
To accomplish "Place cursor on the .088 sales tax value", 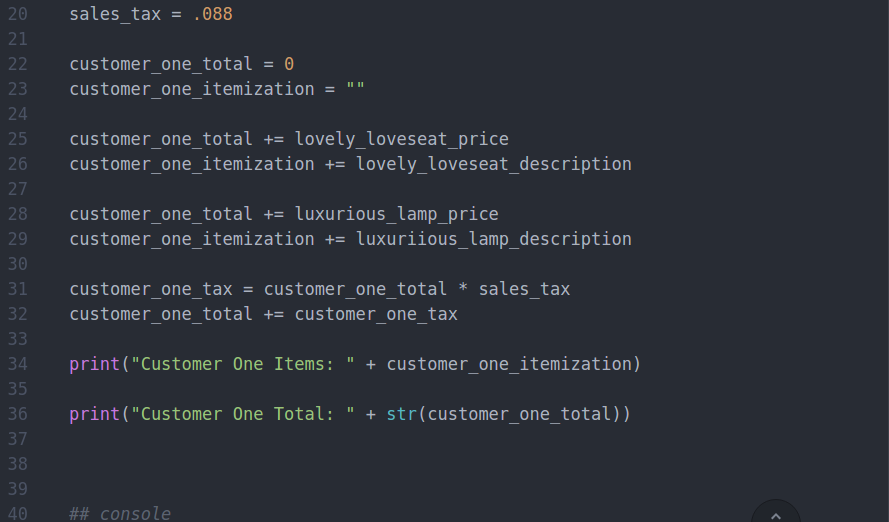I will 212,14.
